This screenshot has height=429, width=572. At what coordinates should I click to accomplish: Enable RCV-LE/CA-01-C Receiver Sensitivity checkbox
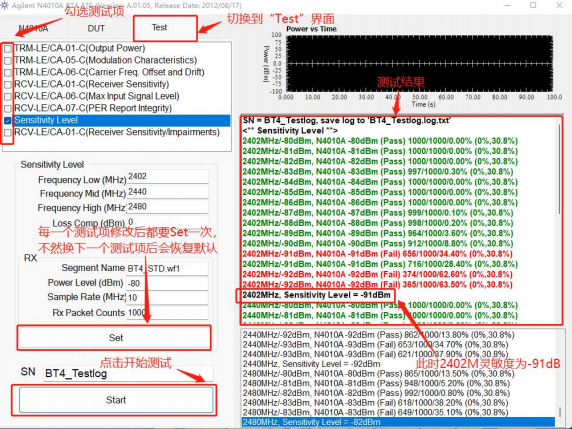pos(8,85)
